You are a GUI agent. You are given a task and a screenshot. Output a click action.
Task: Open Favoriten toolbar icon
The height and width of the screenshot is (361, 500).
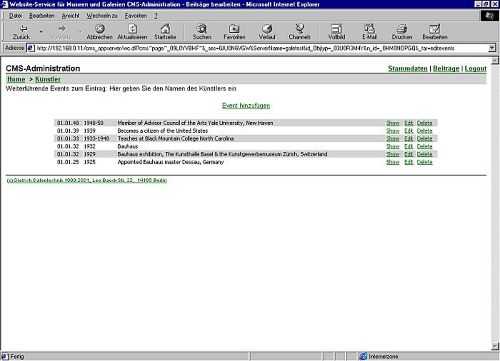click(234, 29)
